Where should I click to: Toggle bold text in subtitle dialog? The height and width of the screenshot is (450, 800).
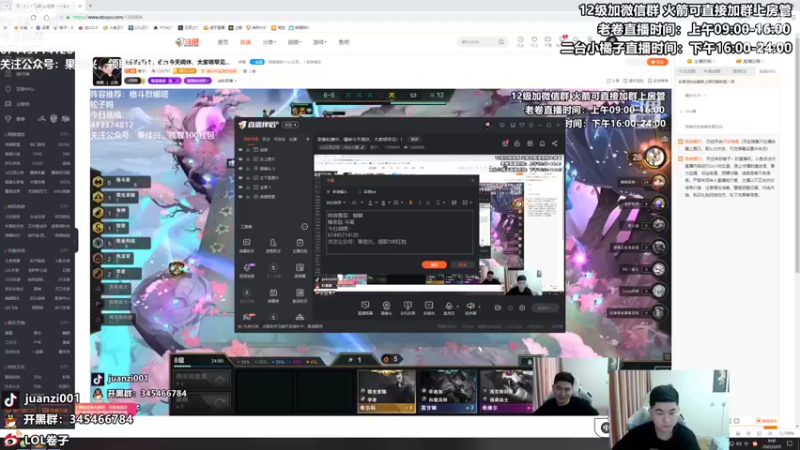pos(411,203)
